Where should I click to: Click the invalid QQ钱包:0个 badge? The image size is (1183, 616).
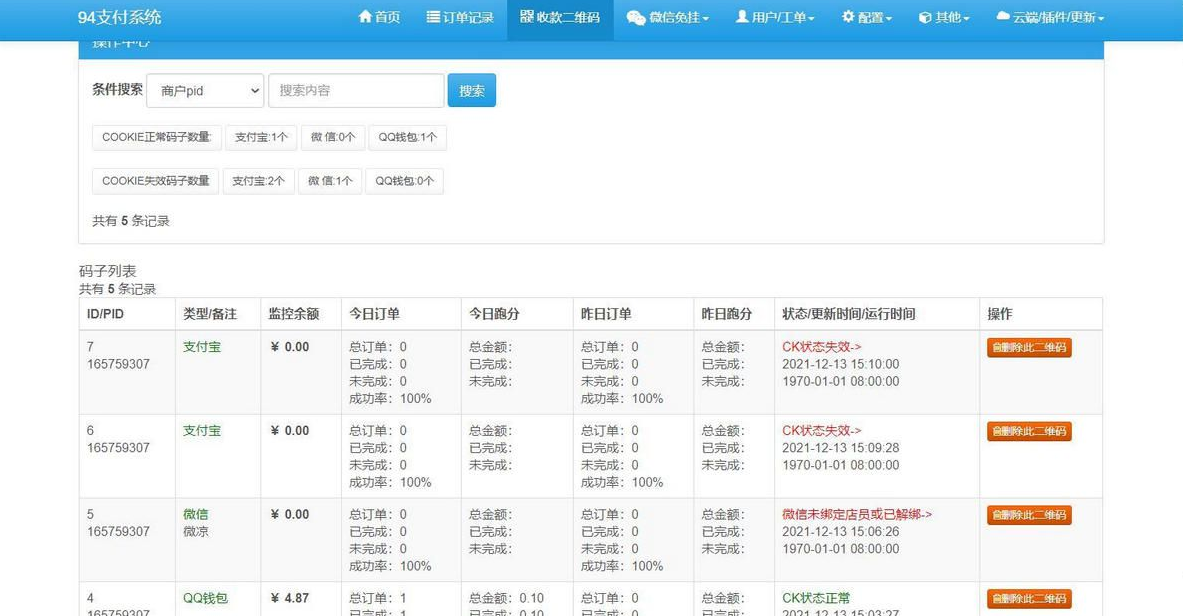tap(404, 181)
